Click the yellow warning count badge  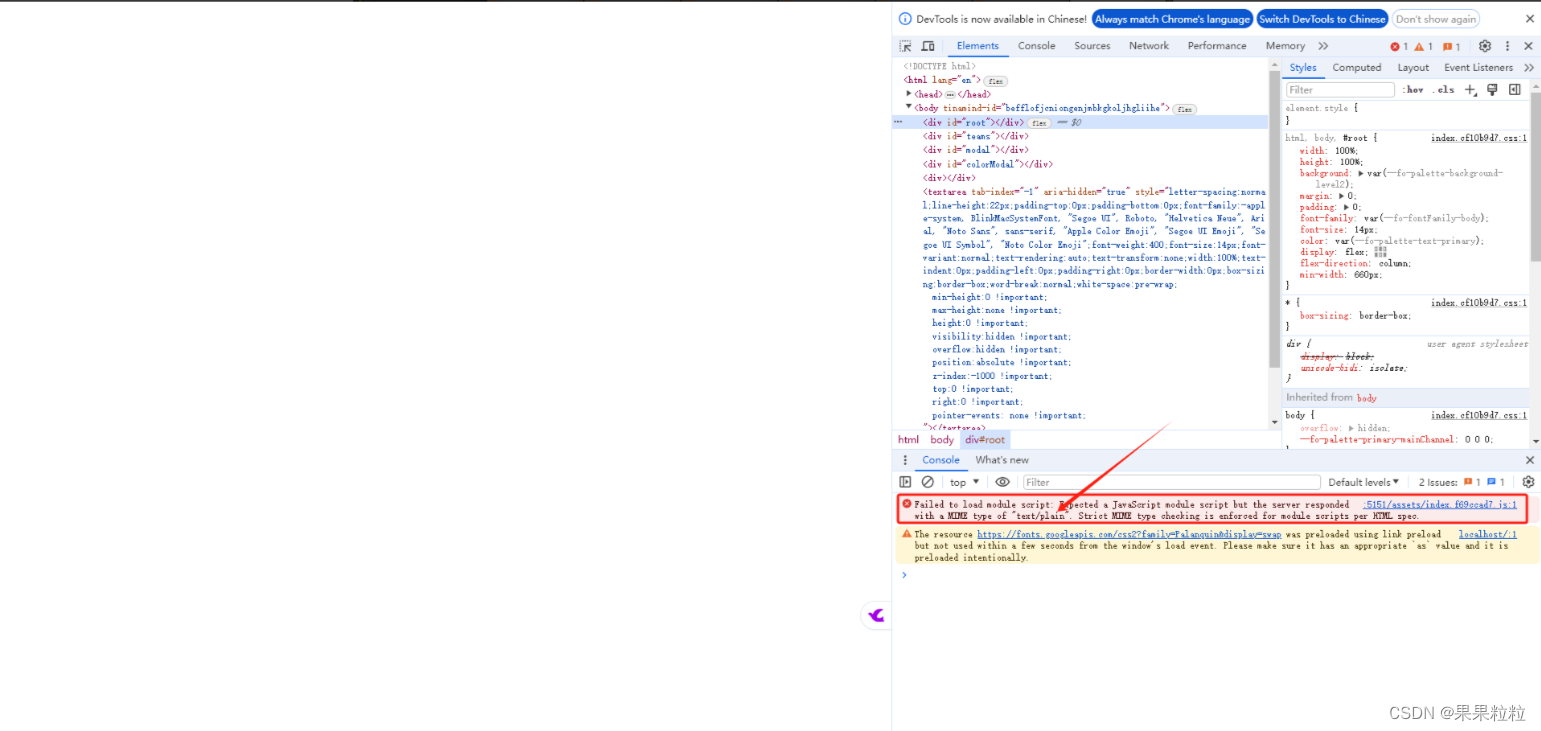coord(1424,46)
